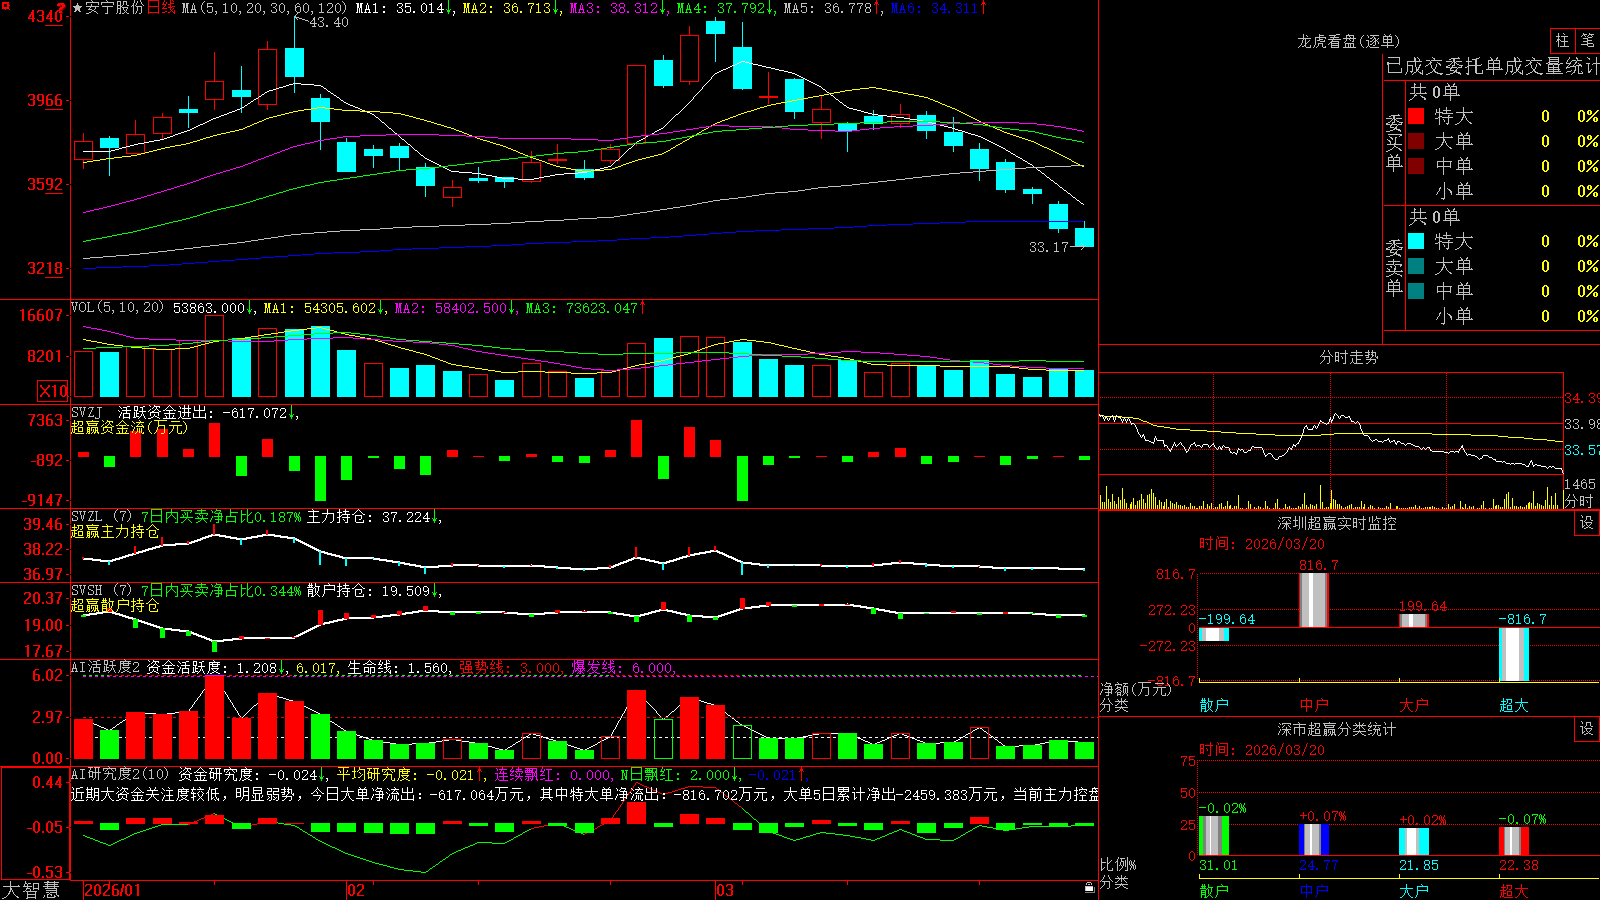The width and height of the screenshot is (1600, 900).
Task: Click the 2026/01 timeline marker
Action: click(x=113, y=890)
